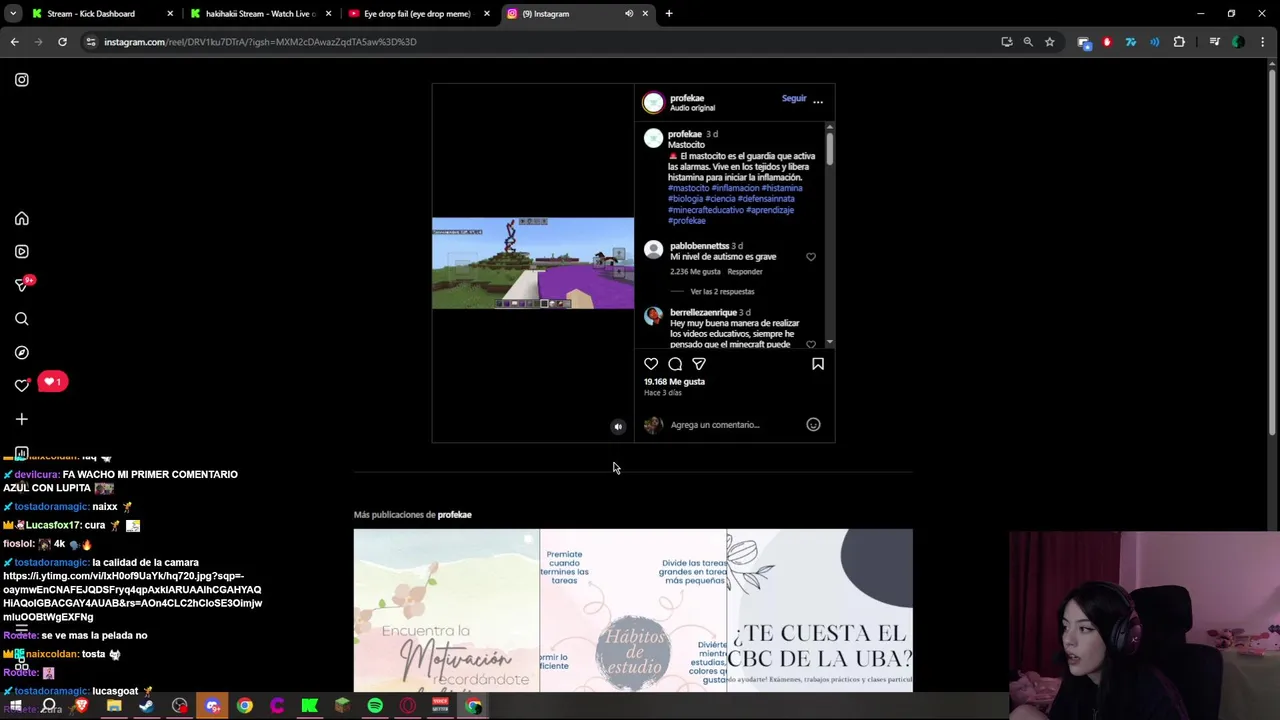Follow profekae with the Seguir button
Image resolution: width=1280 pixels, height=720 pixels.
pyautogui.click(x=794, y=98)
